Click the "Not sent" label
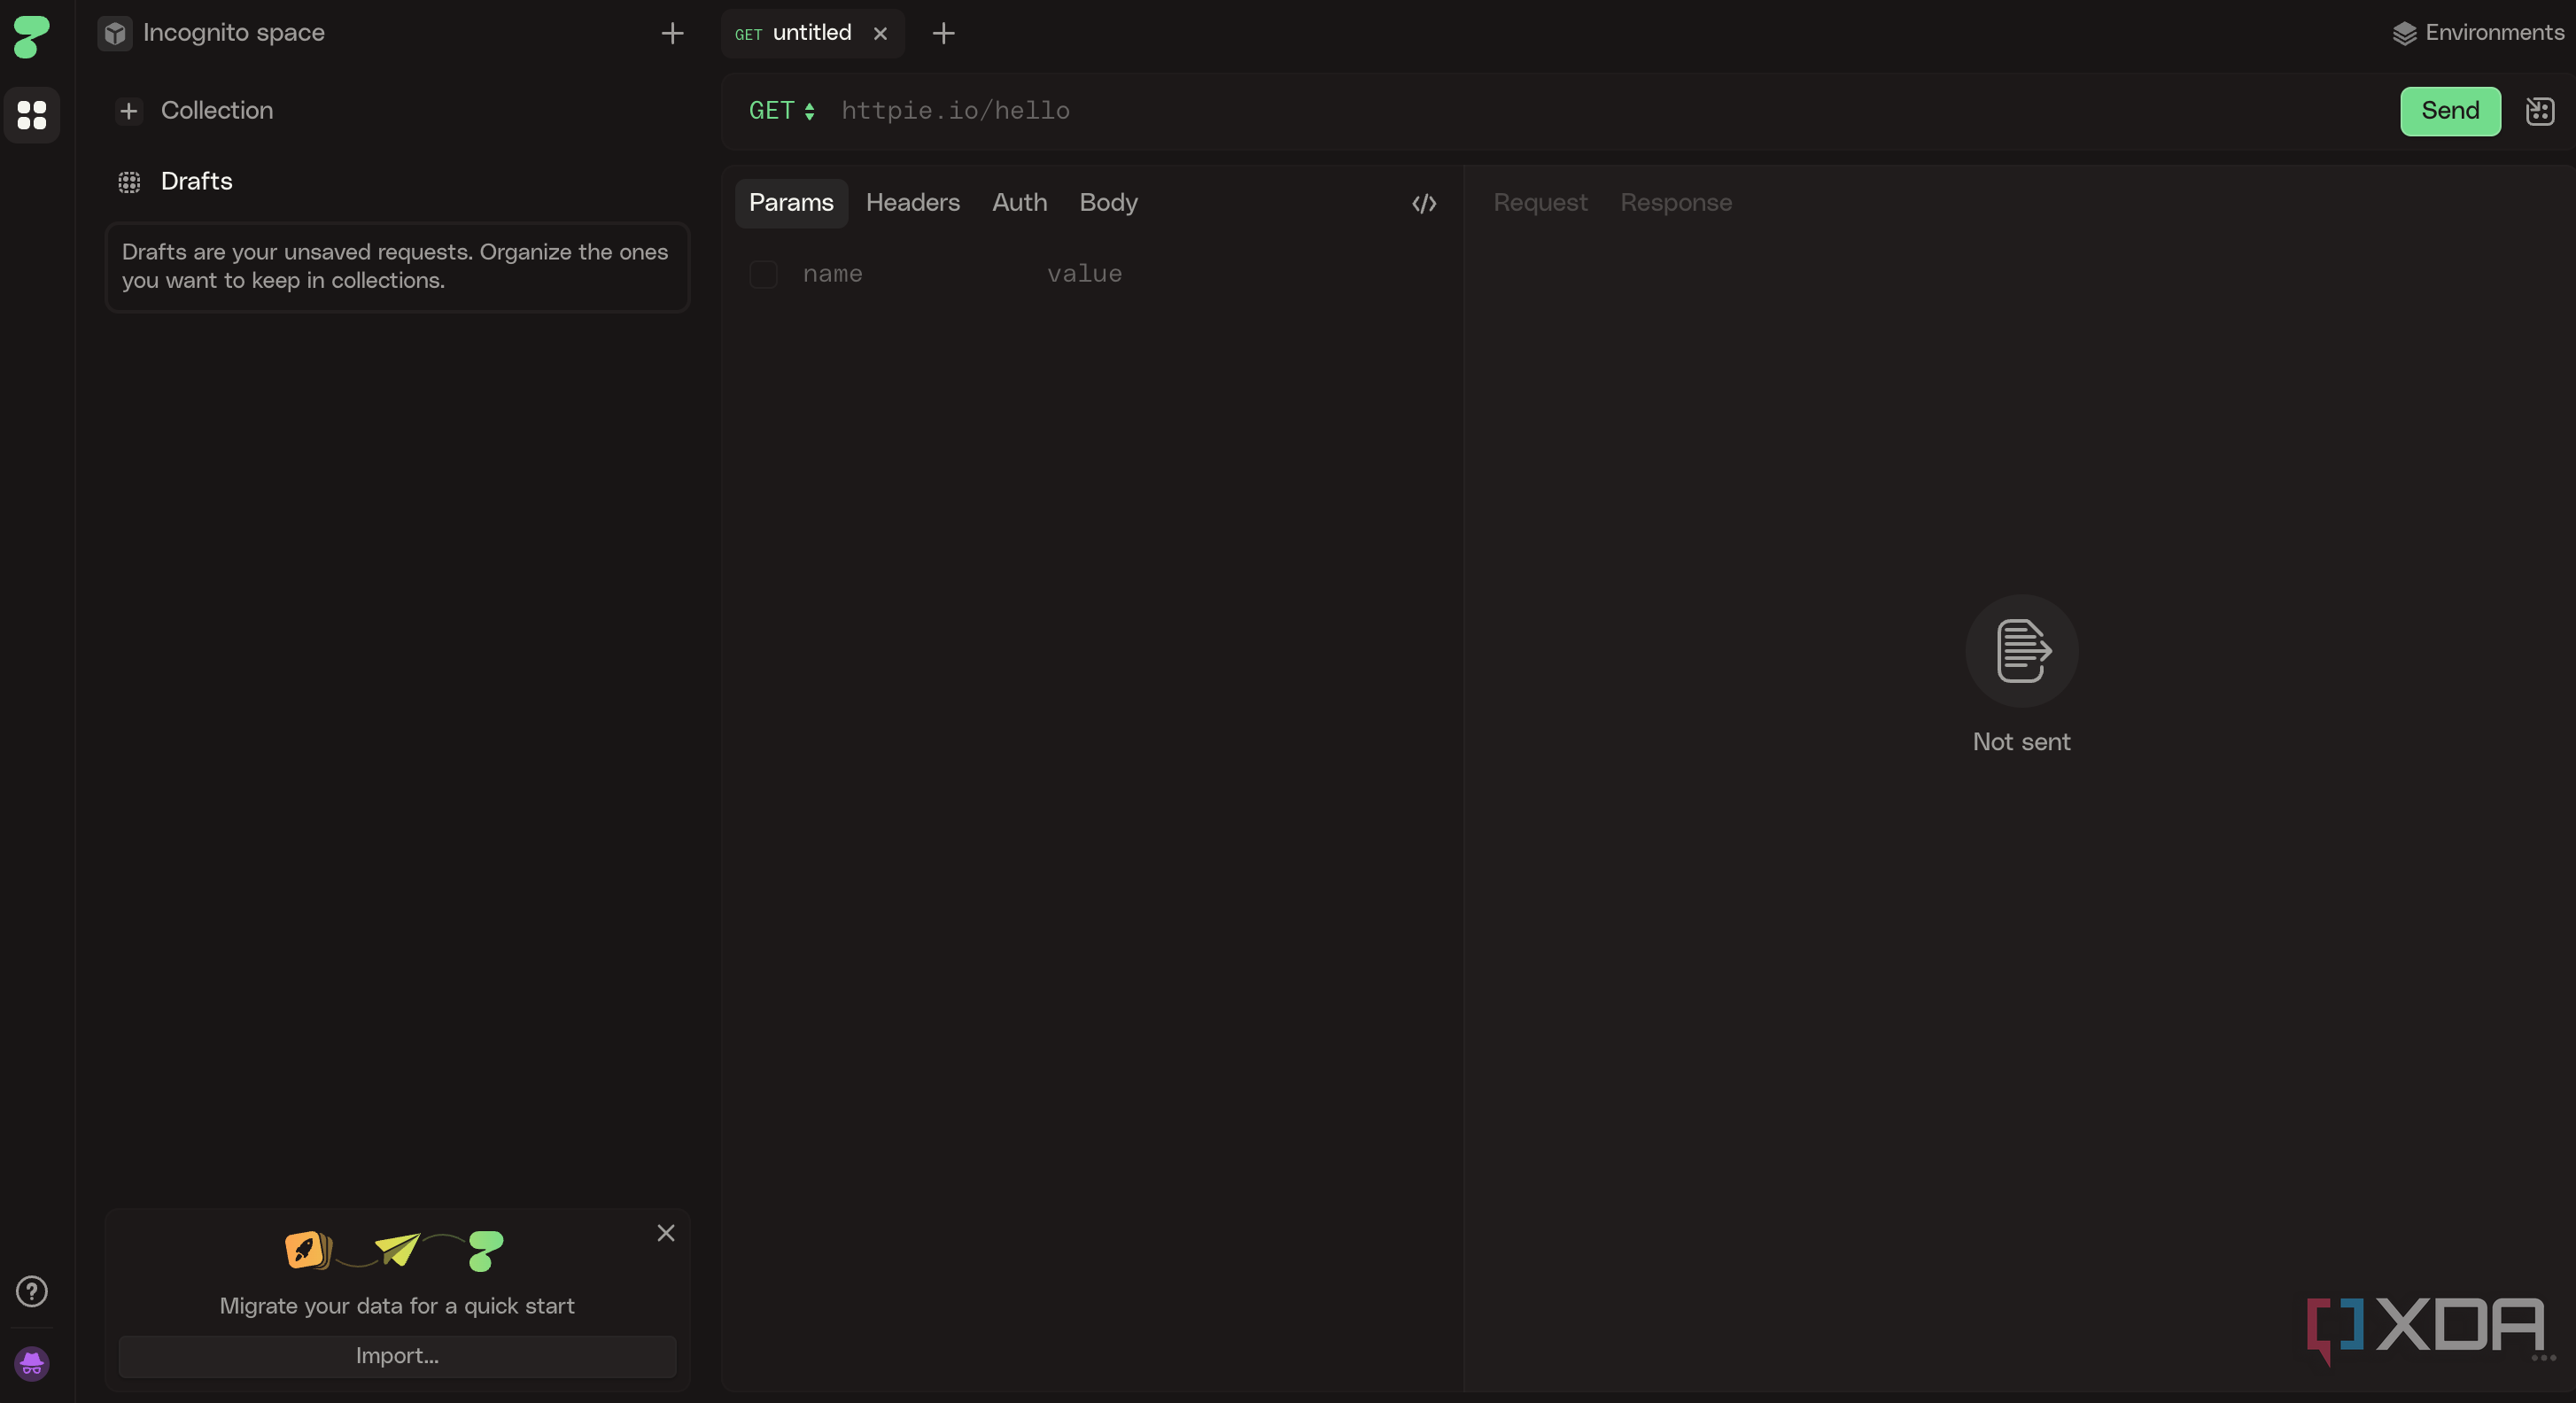The height and width of the screenshot is (1403, 2576). [x=2021, y=742]
